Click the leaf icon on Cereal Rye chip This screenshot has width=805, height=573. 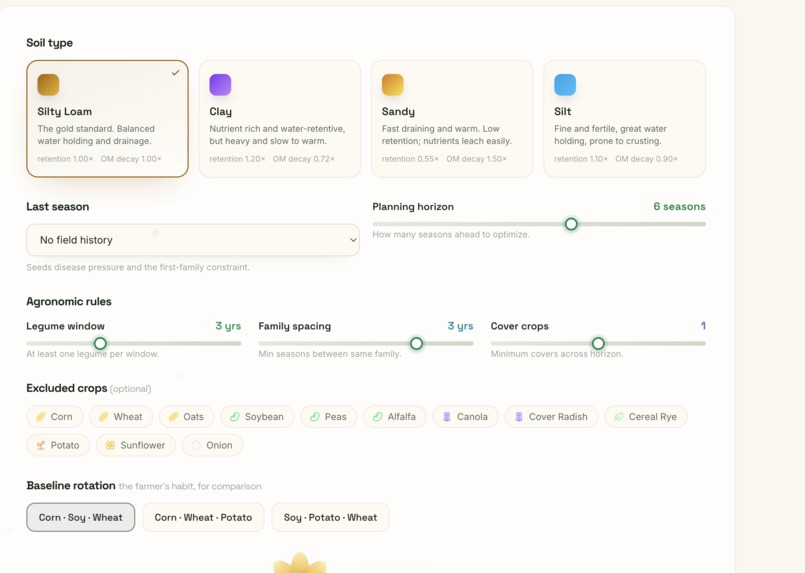click(619, 417)
